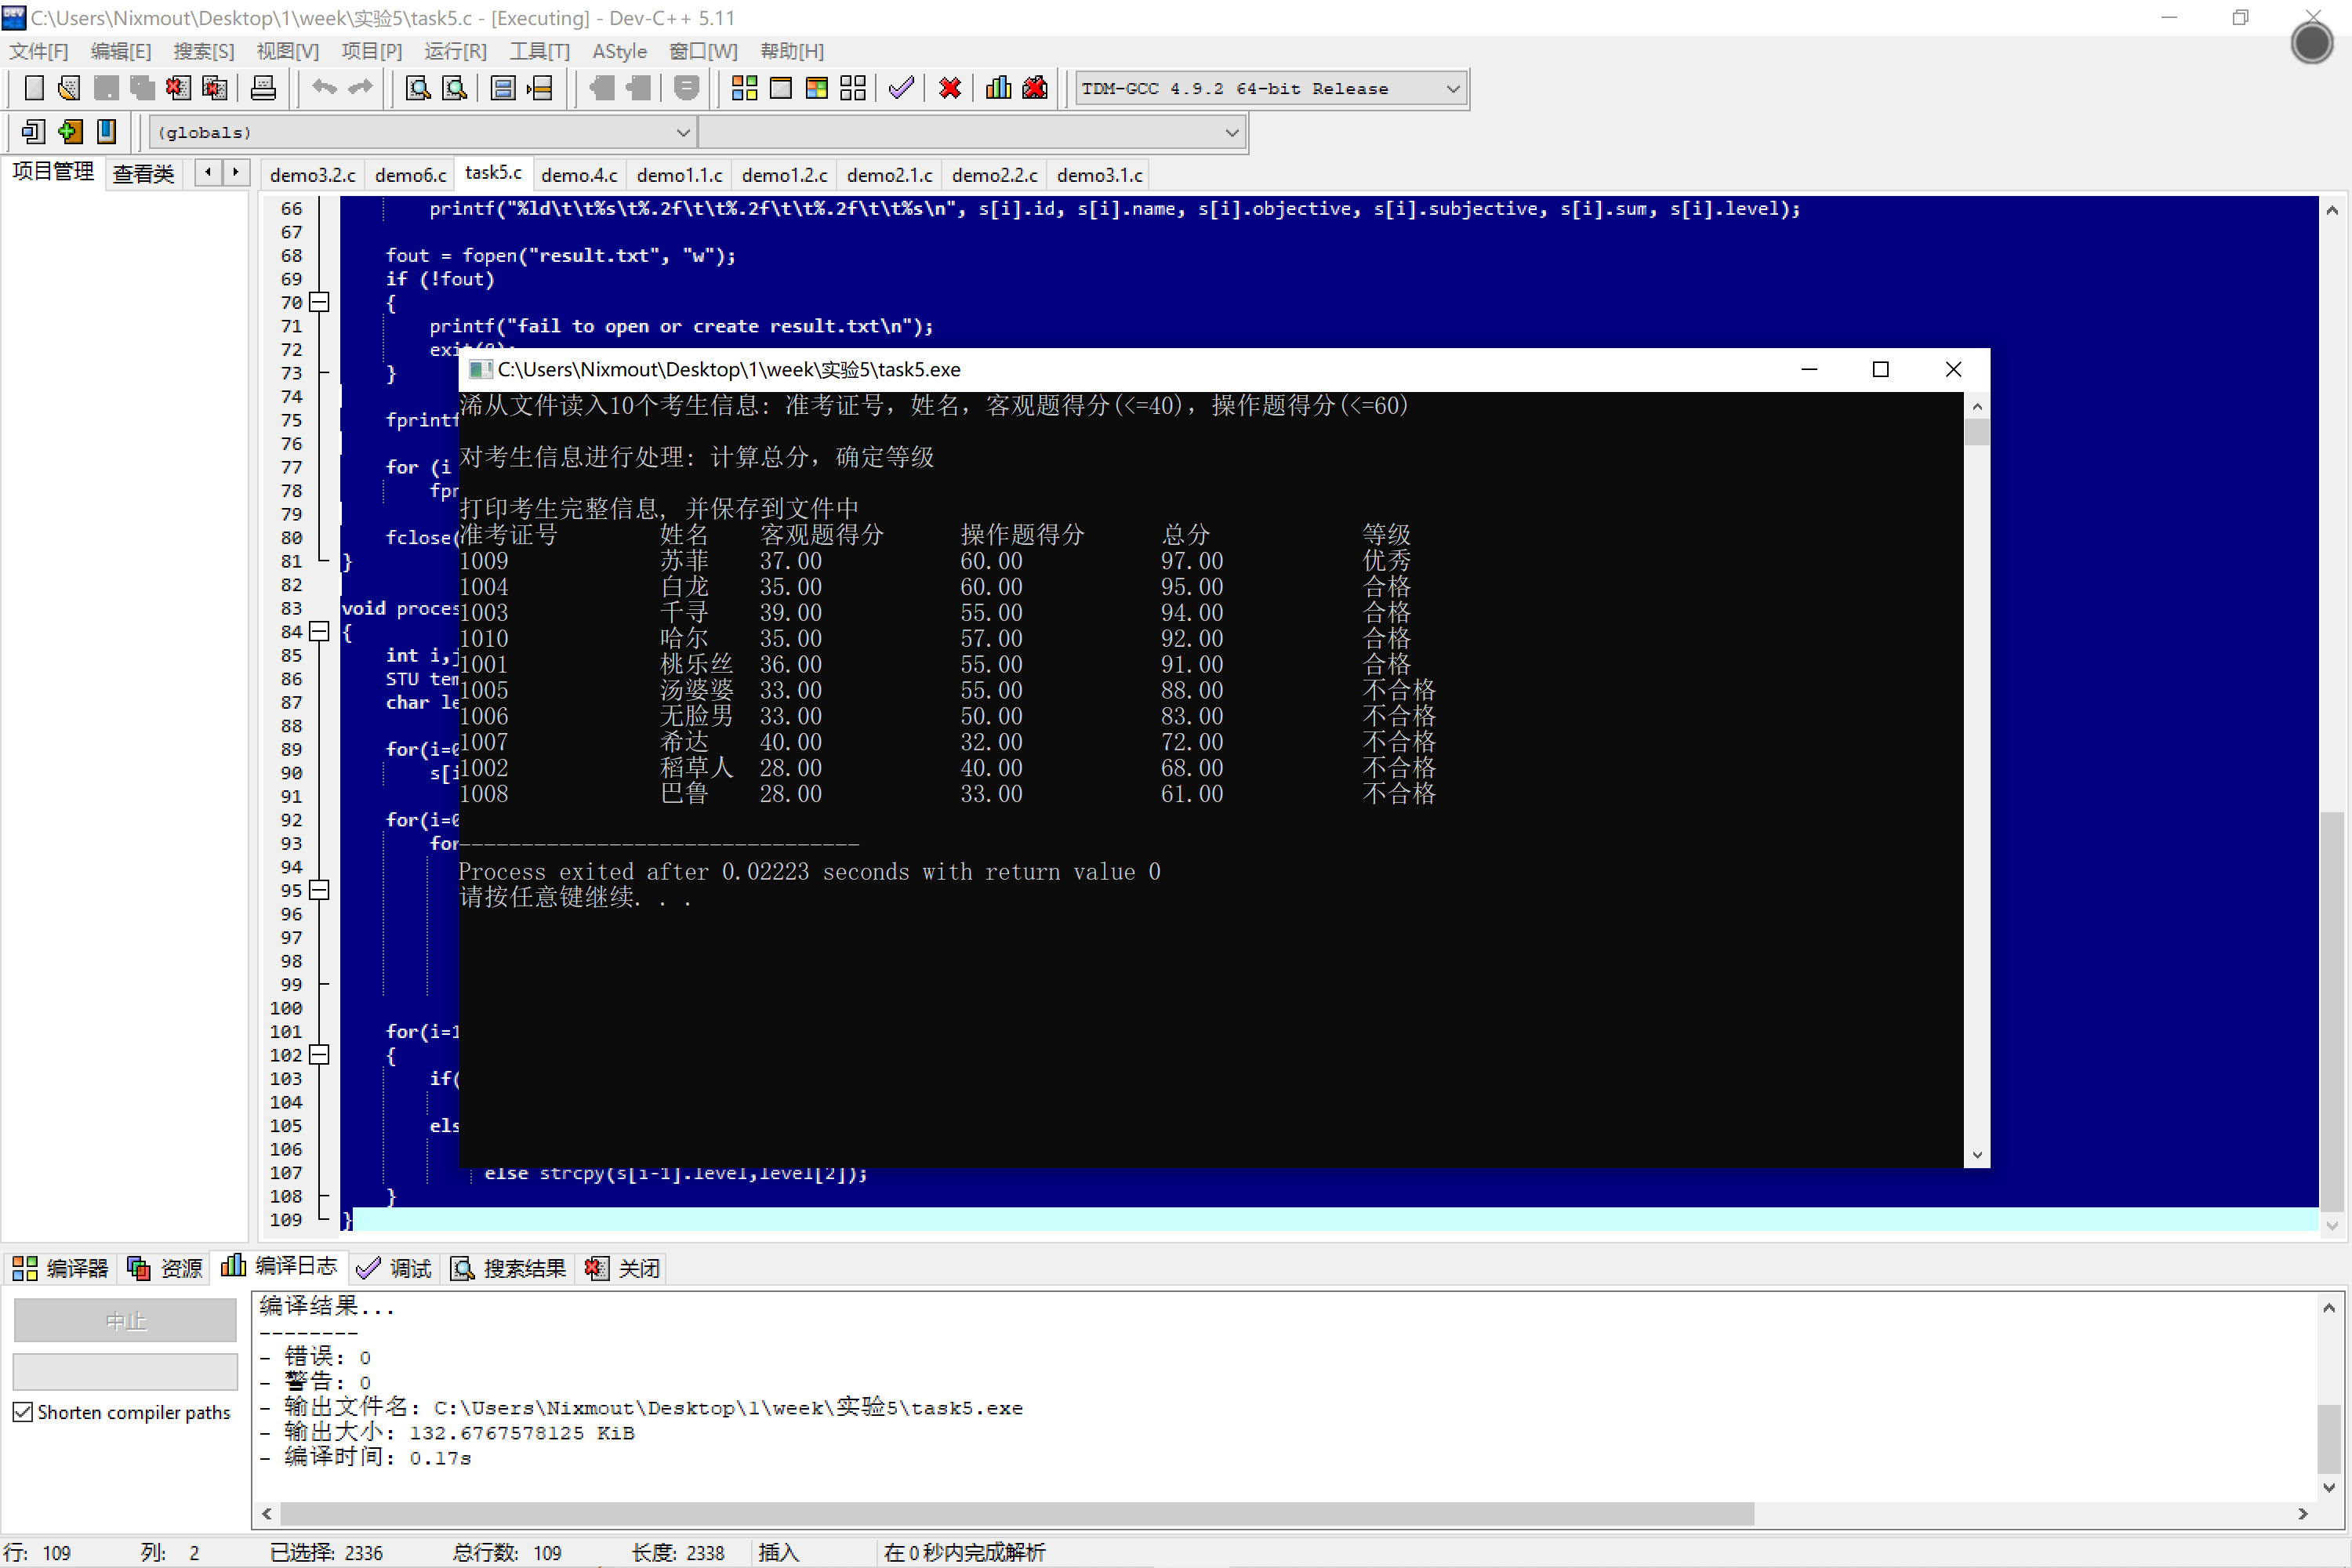
Task: Click the Profile Analysis bar chart icon
Action: [x=998, y=88]
